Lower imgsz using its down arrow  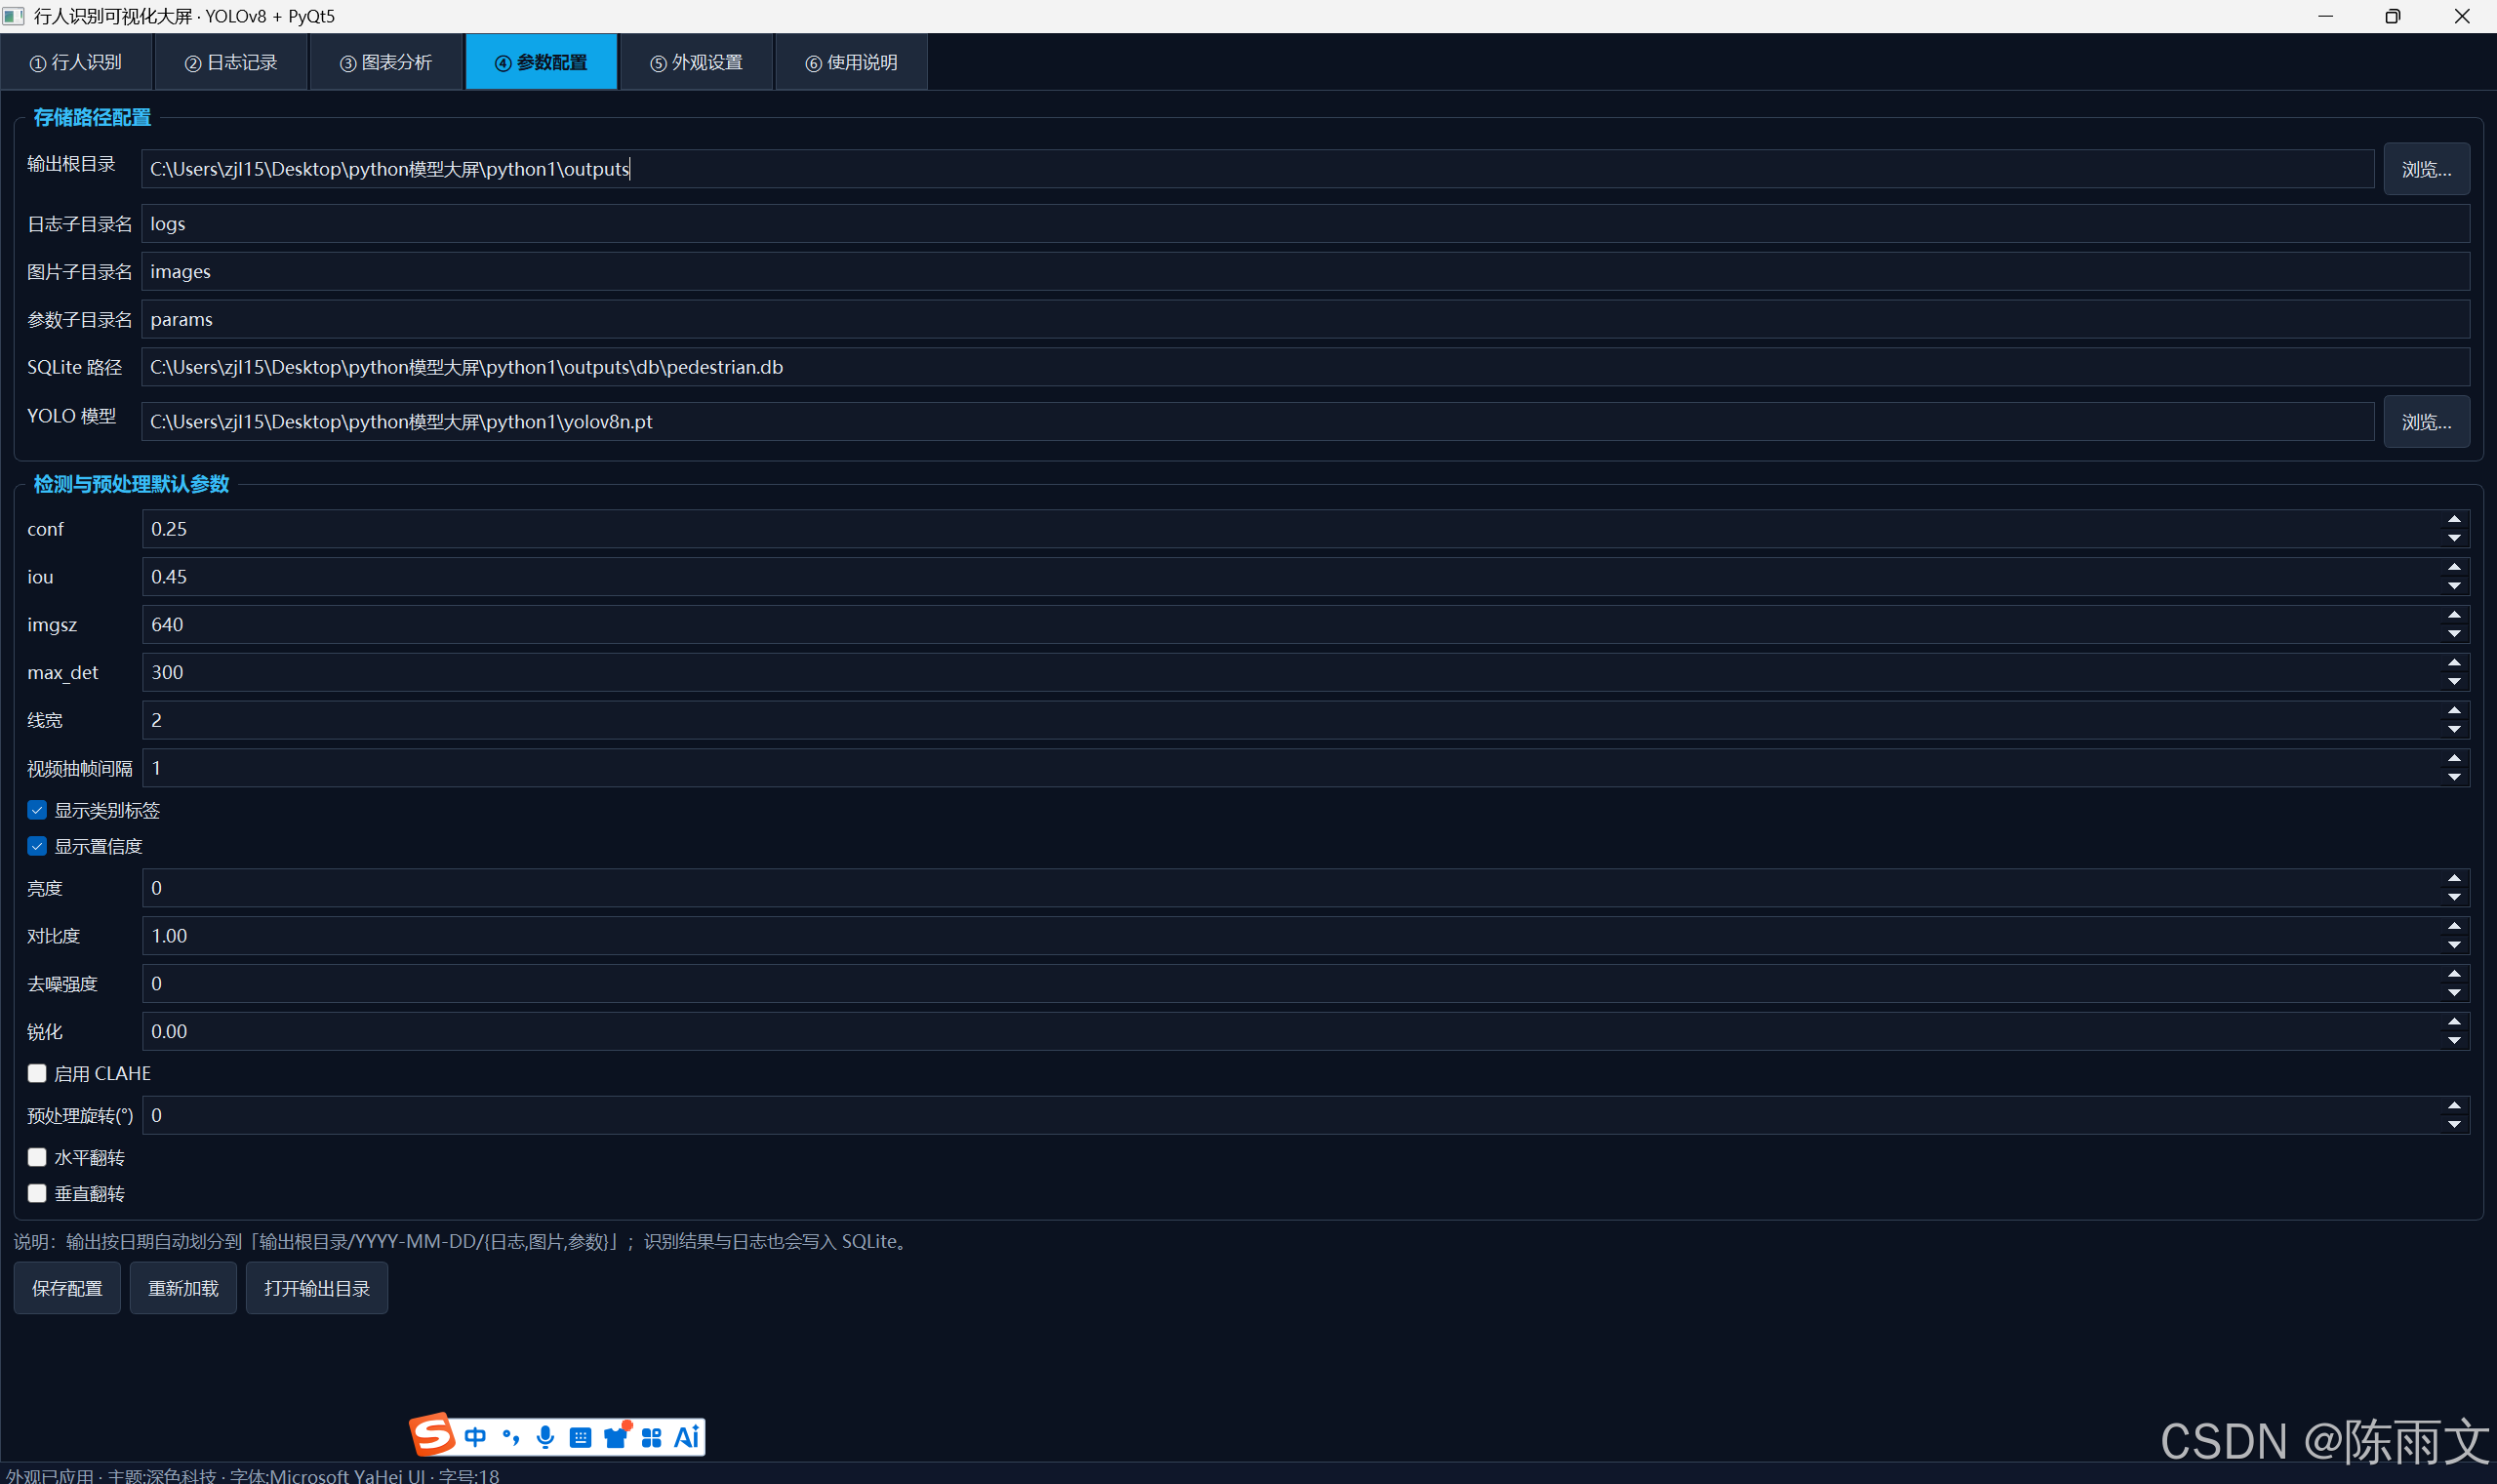point(2454,634)
